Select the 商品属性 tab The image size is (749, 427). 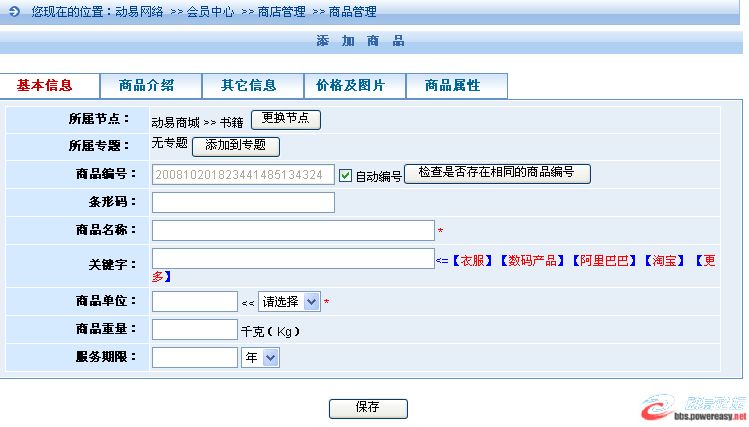tap(452, 86)
